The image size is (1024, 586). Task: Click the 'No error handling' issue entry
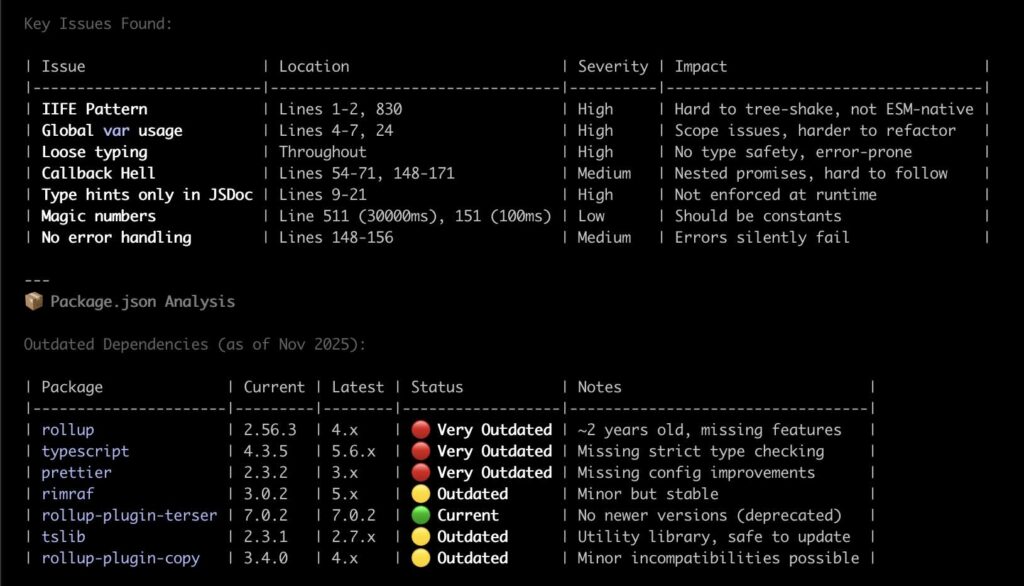(116, 237)
